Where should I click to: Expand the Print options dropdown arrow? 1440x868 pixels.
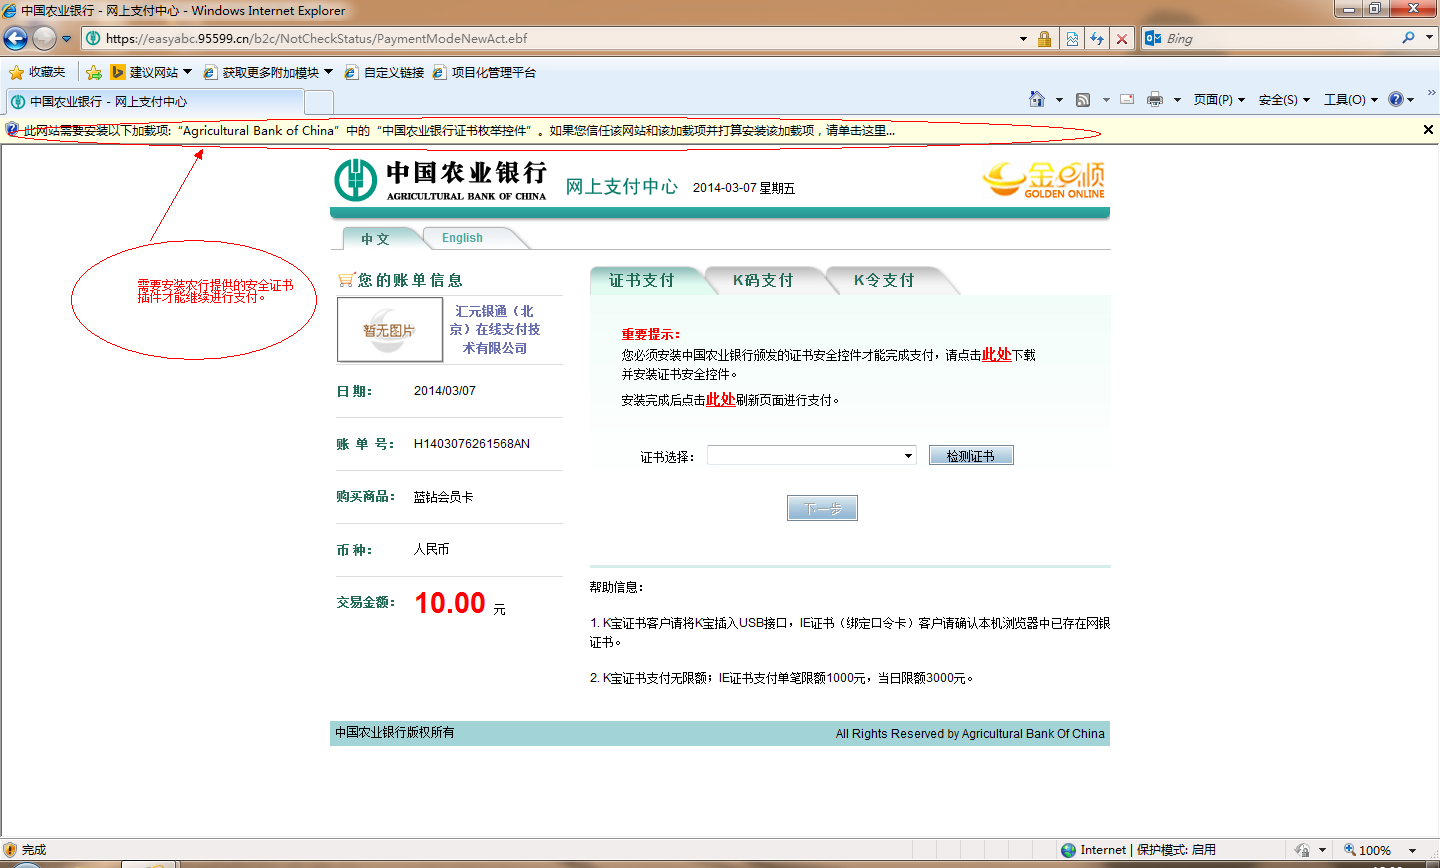pos(1177,99)
